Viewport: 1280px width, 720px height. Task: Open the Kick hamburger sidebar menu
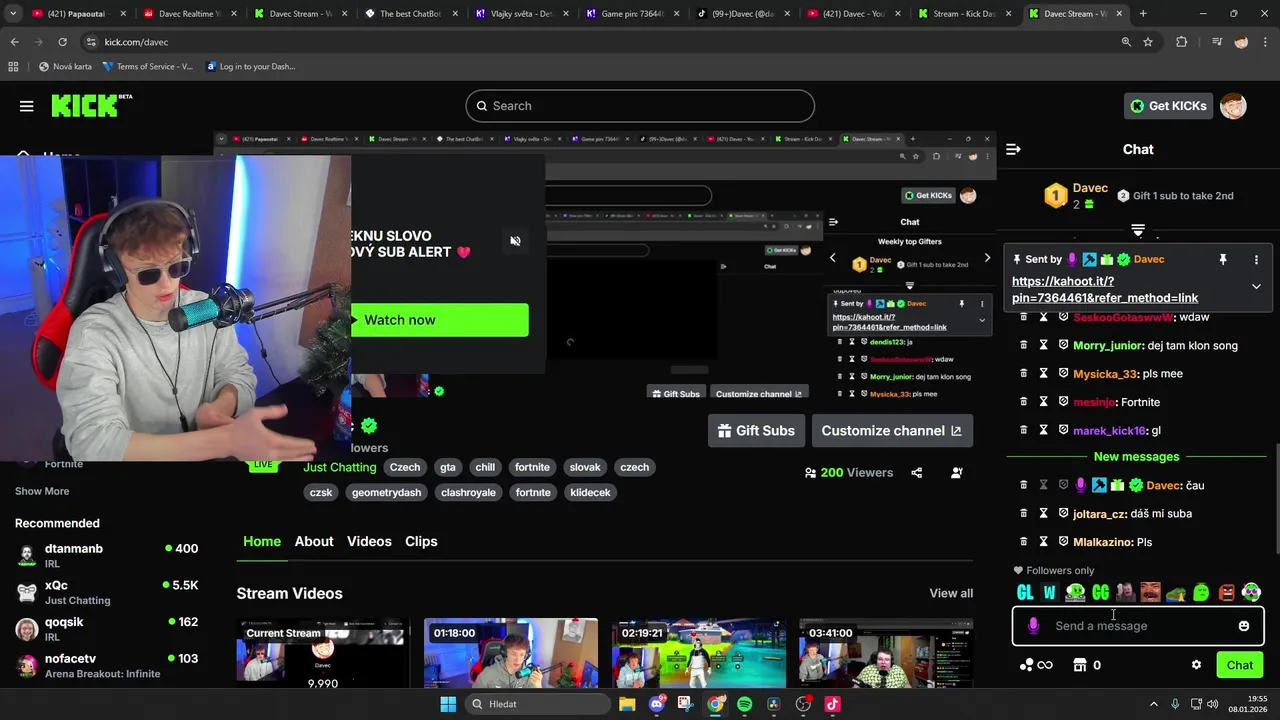[x=27, y=106]
